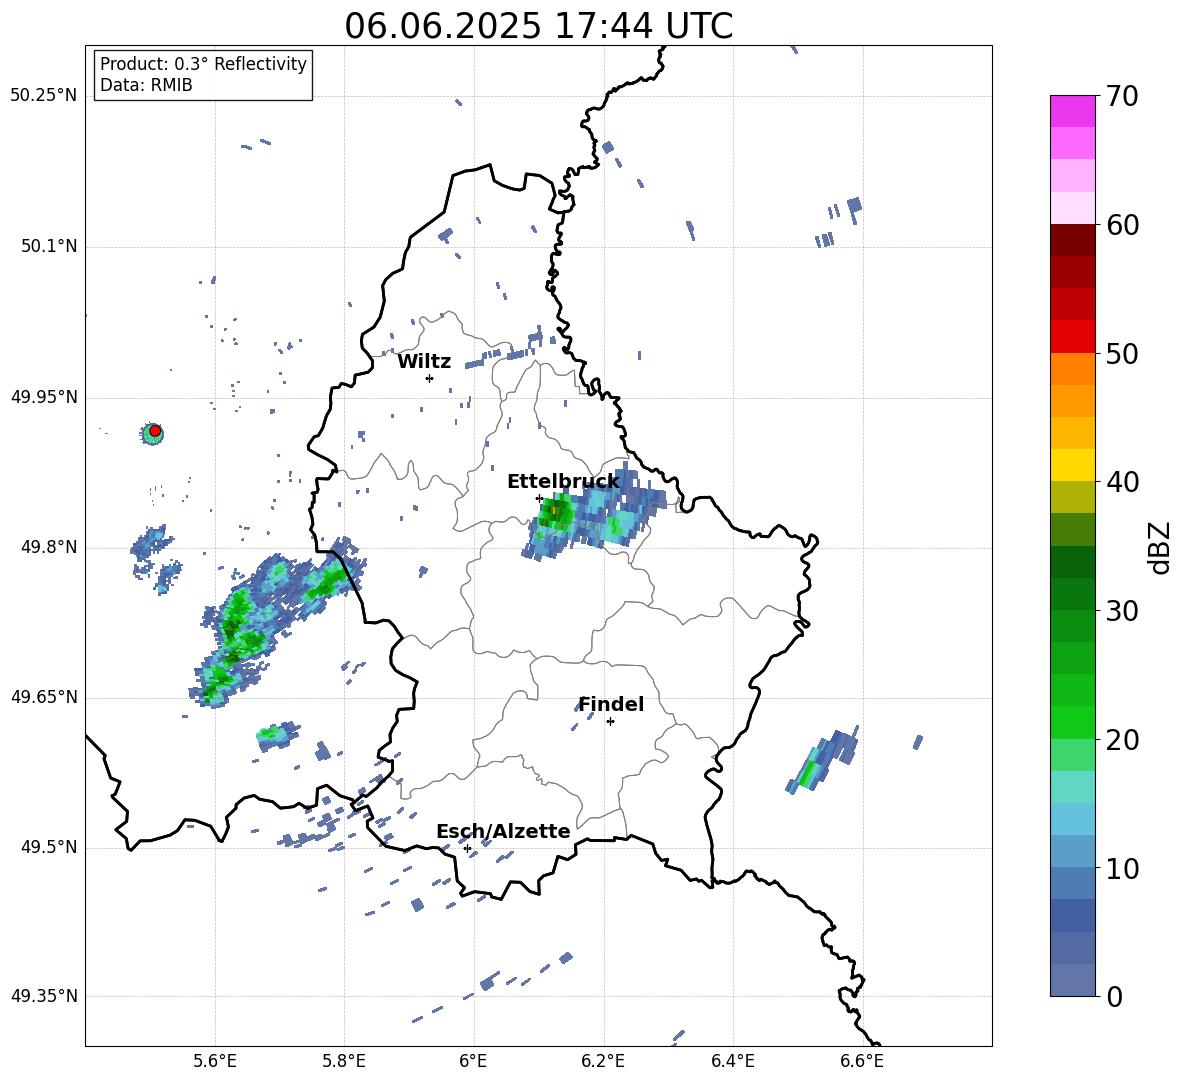The image size is (1184, 1081).
Task: Click the small radar echo near 6.5°E
Action: coord(822,760)
